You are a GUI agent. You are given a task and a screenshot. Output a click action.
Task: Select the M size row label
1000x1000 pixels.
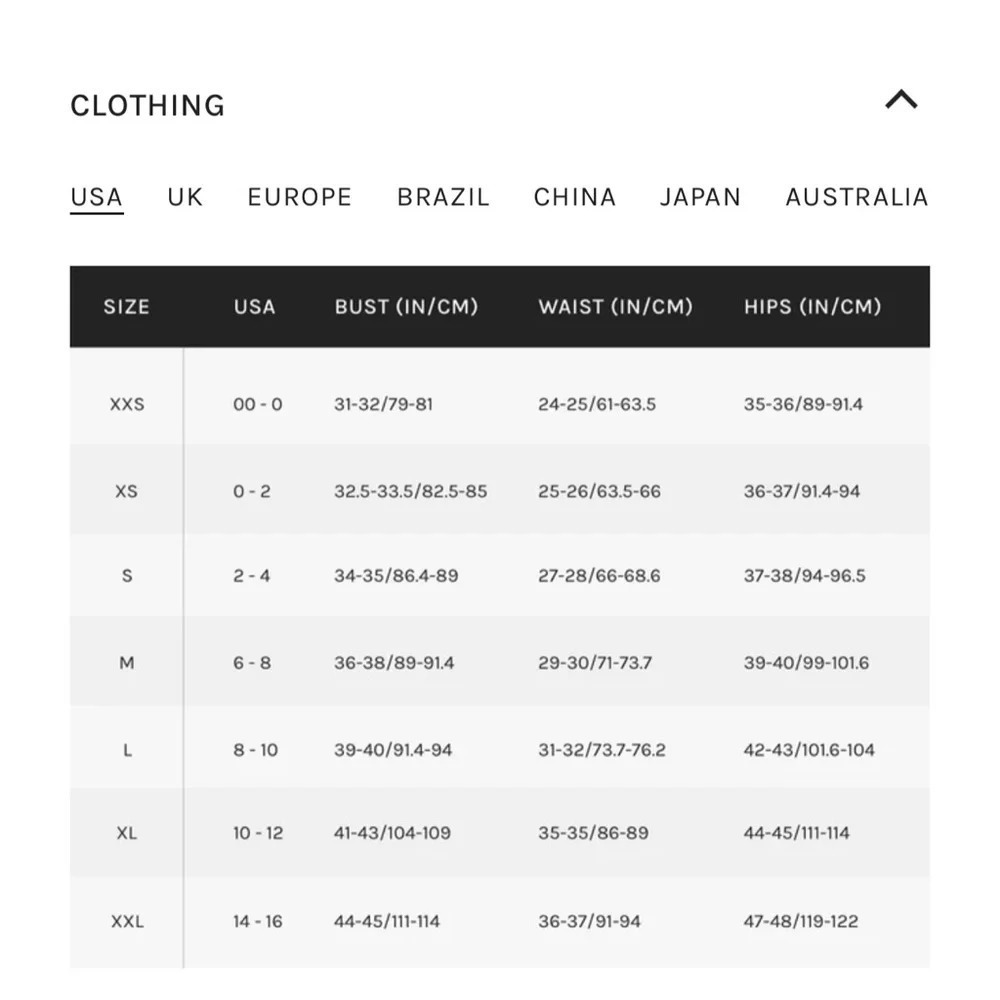[127, 663]
